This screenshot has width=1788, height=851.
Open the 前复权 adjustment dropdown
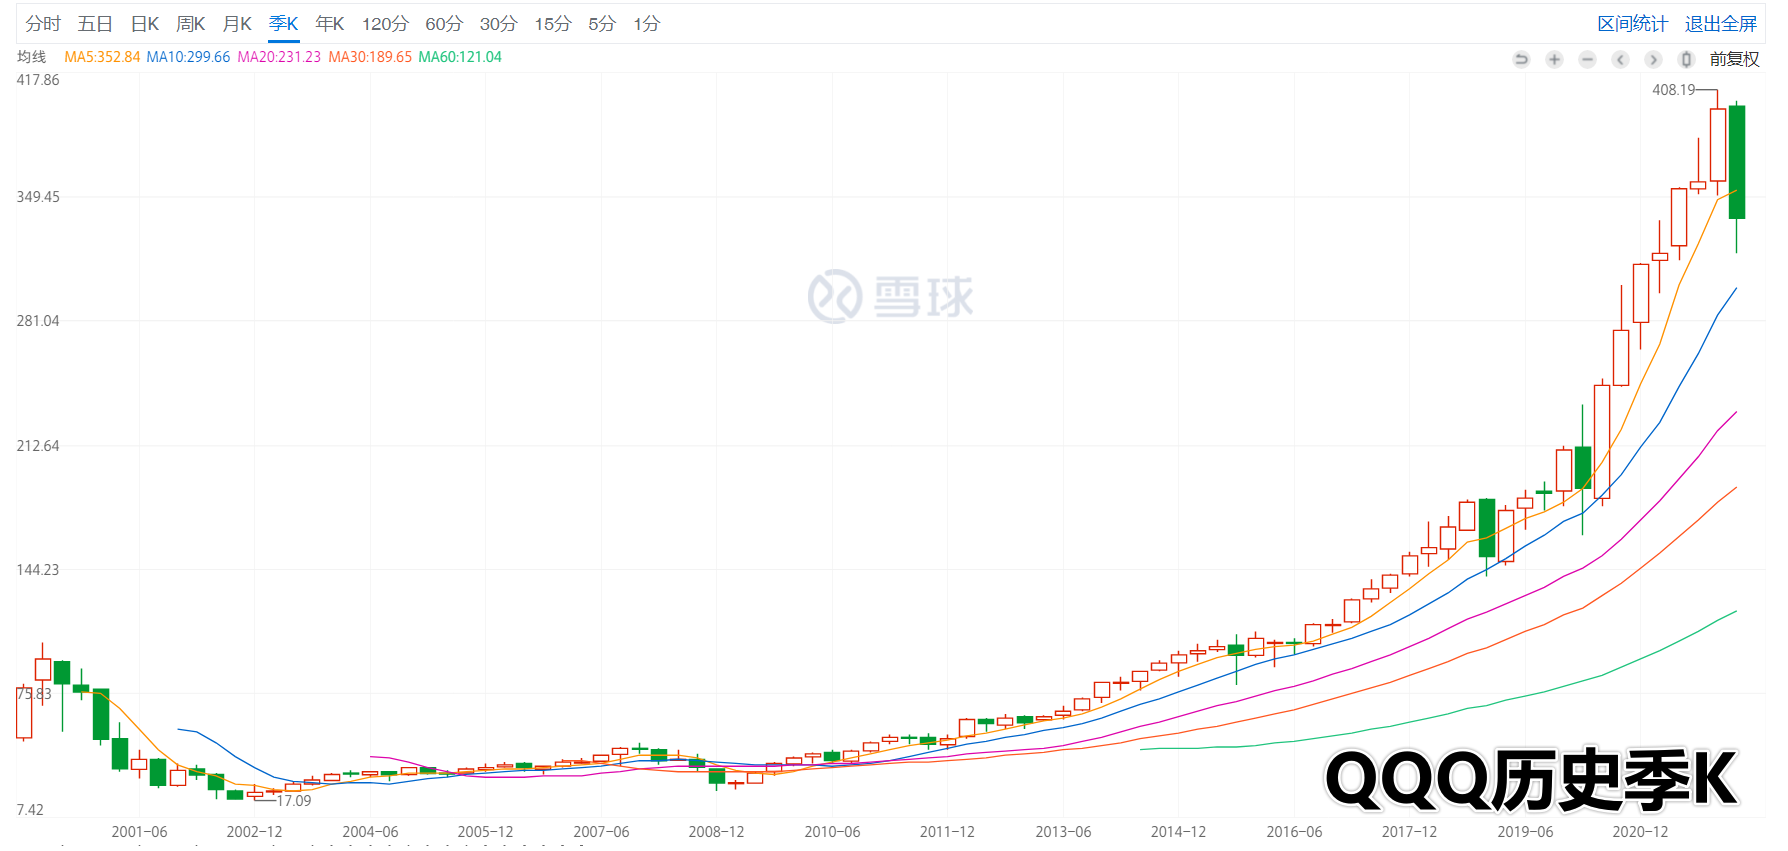pos(1734,59)
